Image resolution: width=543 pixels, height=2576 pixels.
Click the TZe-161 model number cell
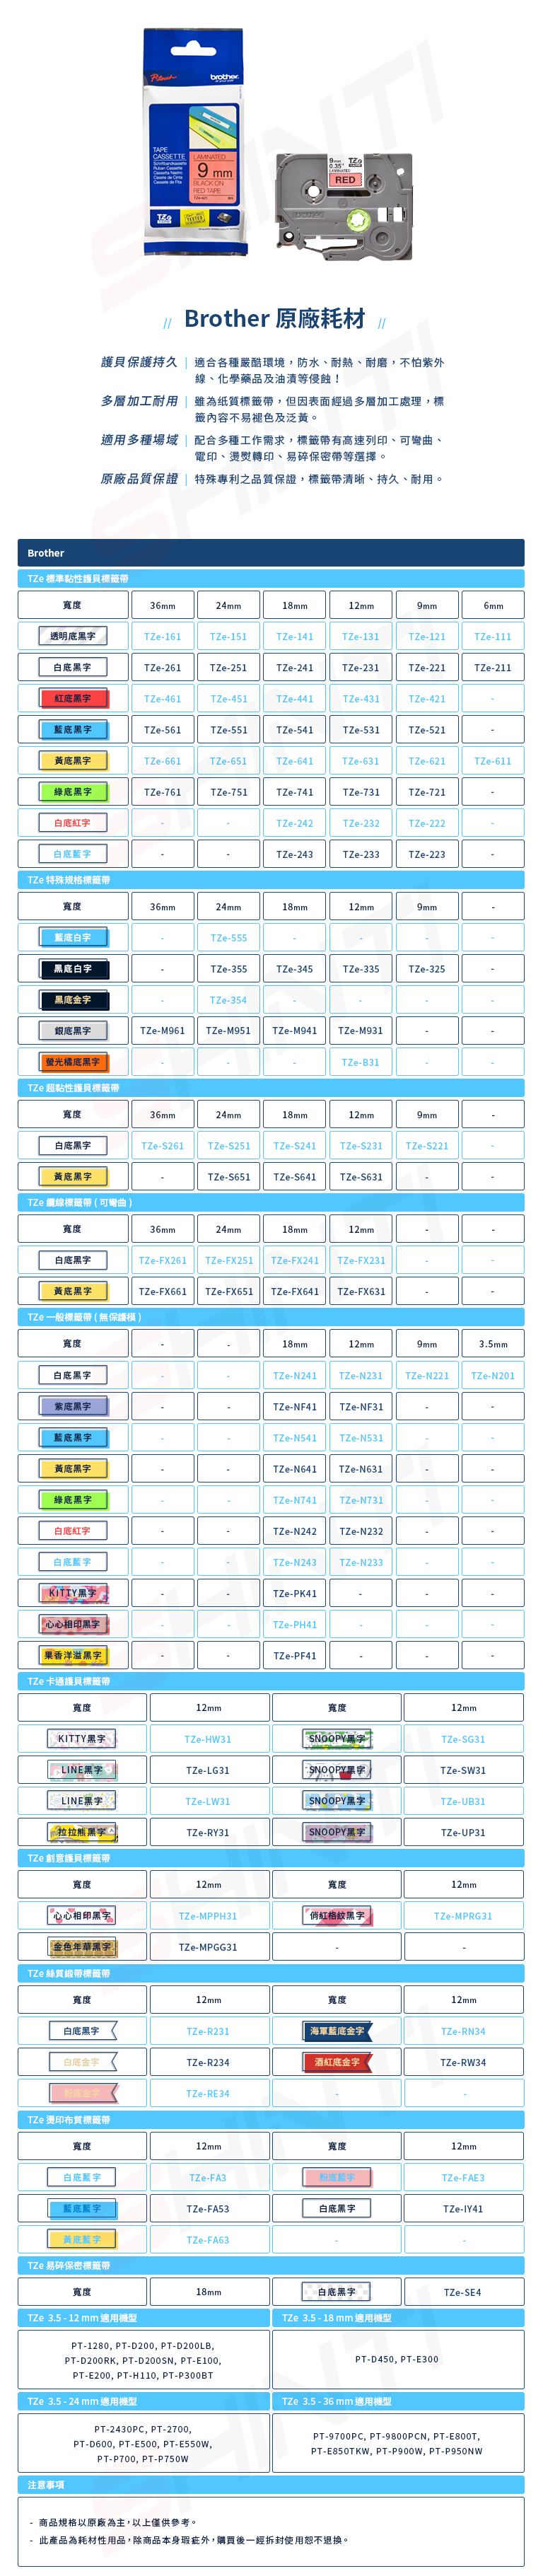(x=162, y=636)
